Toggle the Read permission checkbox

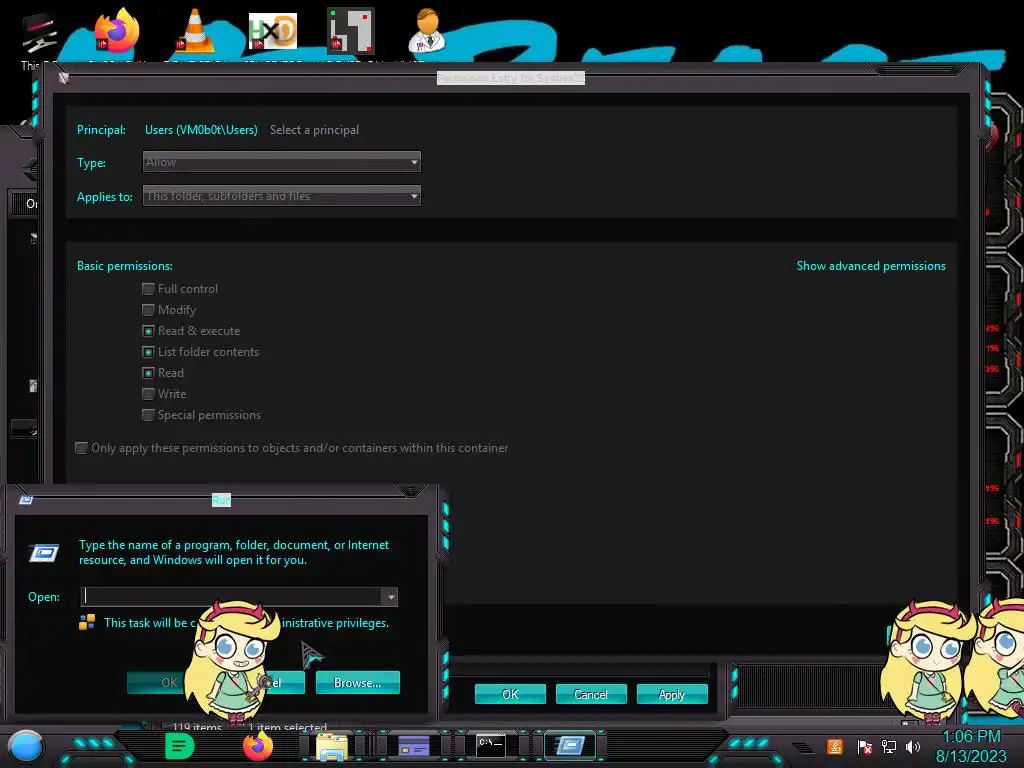click(x=148, y=373)
